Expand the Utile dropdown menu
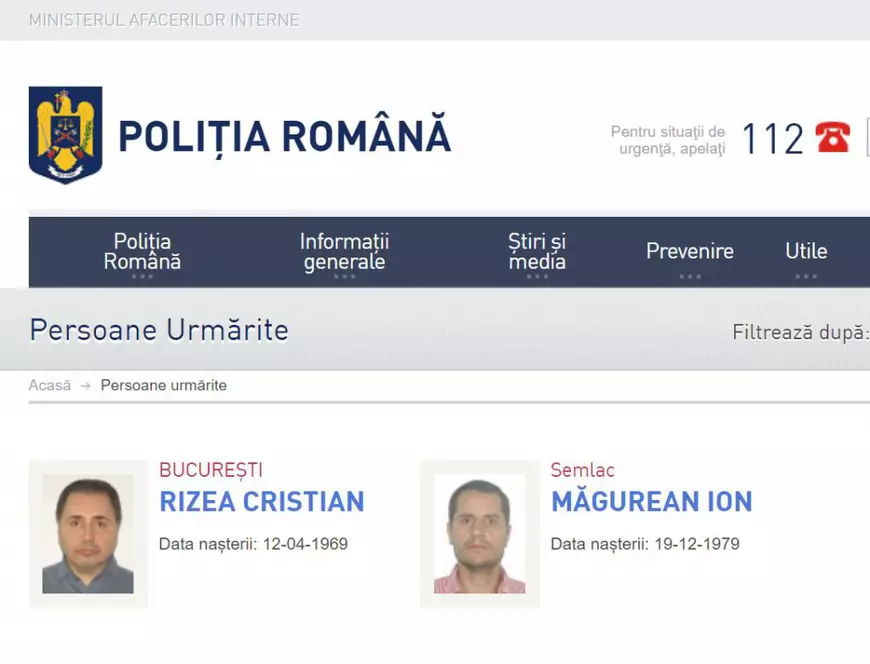This screenshot has height=664, width=870. tap(805, 251)
